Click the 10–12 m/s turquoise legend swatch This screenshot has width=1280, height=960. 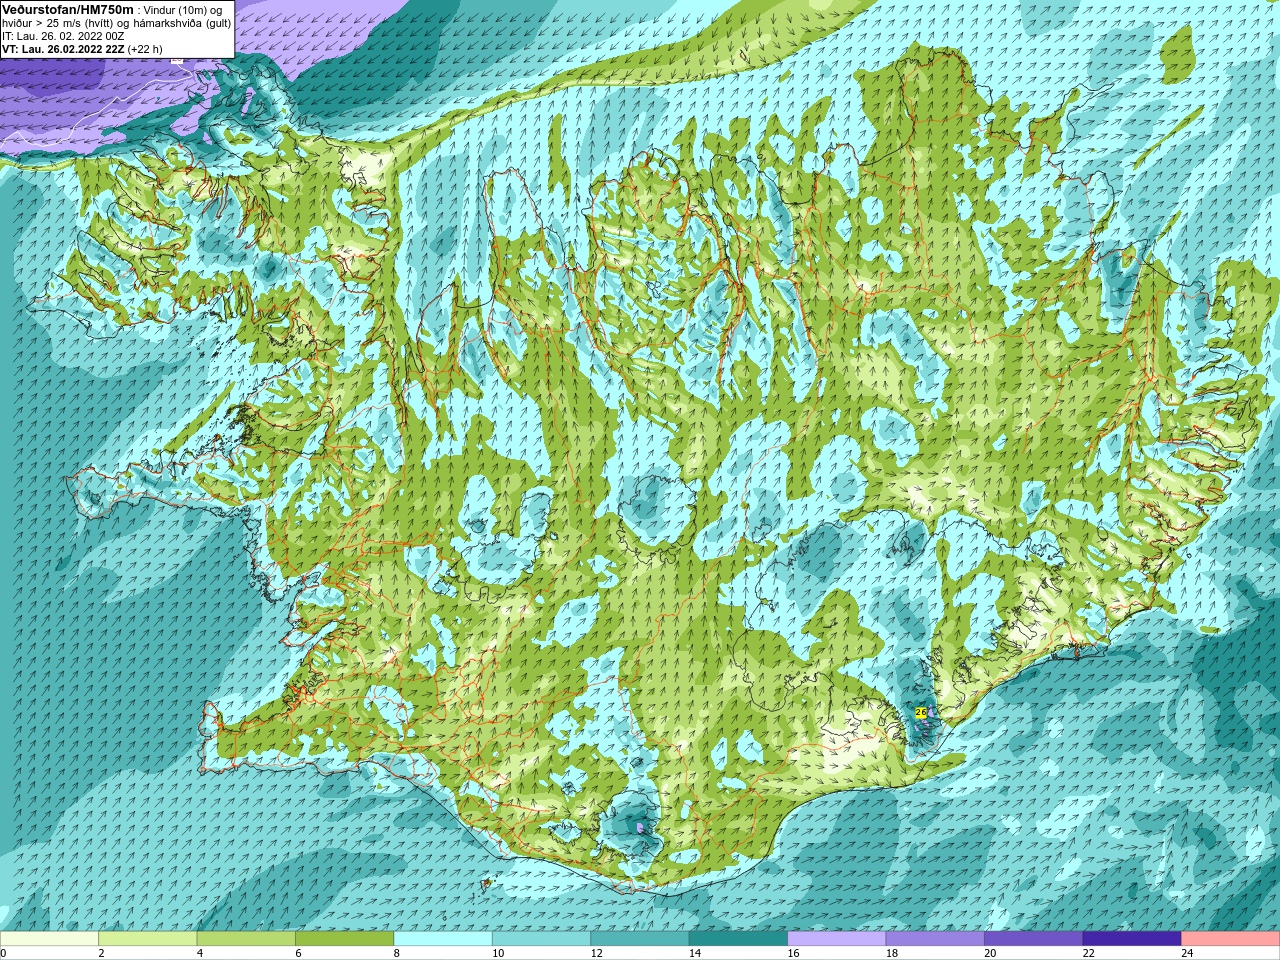pos(541,939)
